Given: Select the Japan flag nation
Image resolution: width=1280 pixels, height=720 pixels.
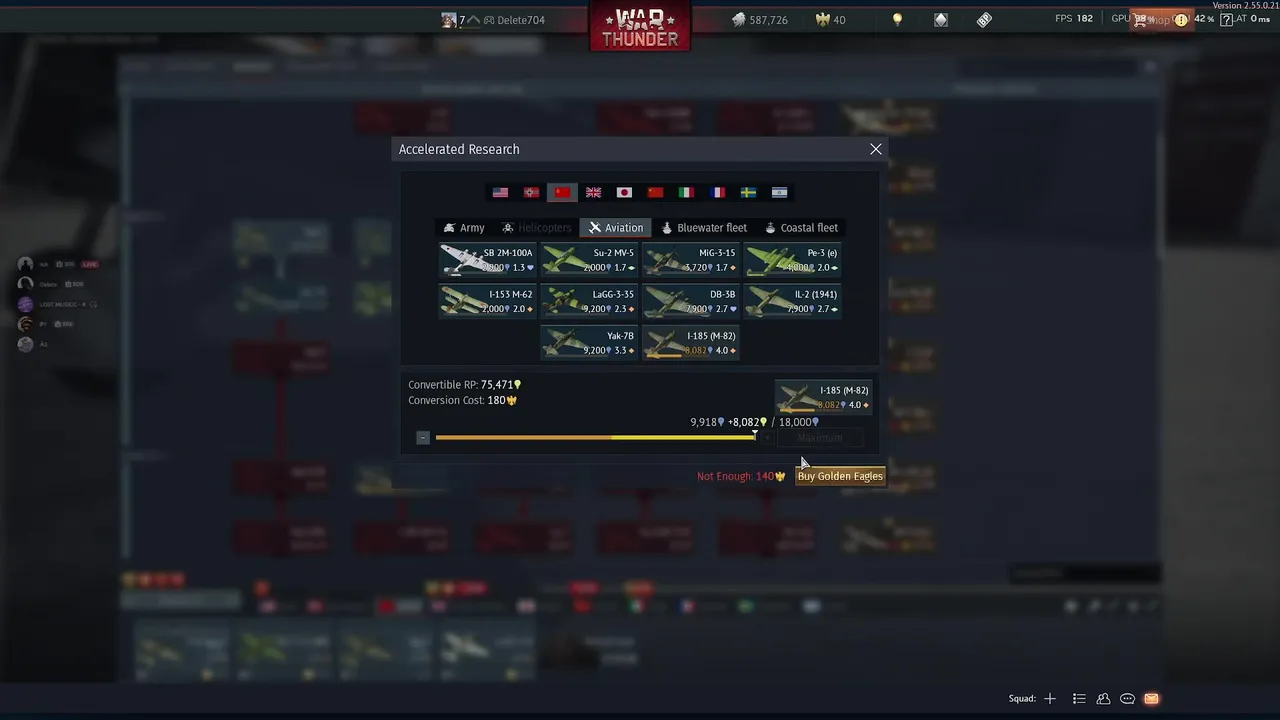Looking at the screenshot, I should (625, 192).
